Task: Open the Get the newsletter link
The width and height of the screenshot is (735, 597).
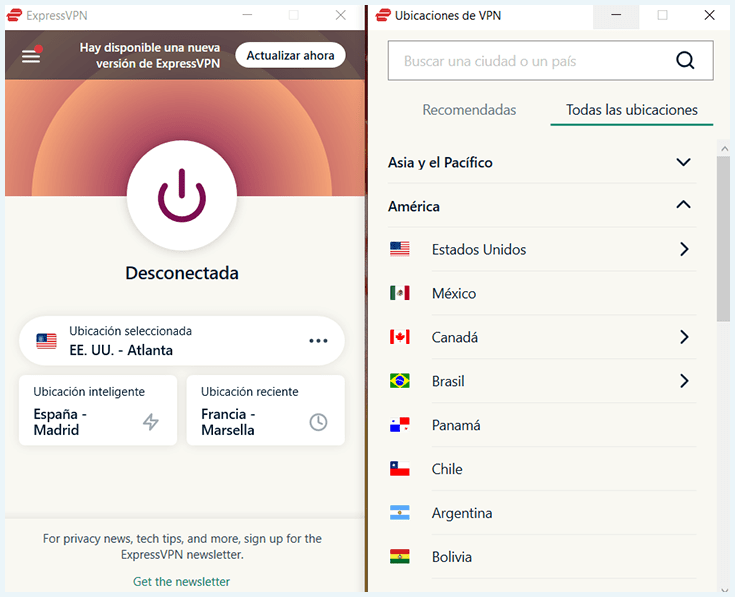Action: [181, 582]
